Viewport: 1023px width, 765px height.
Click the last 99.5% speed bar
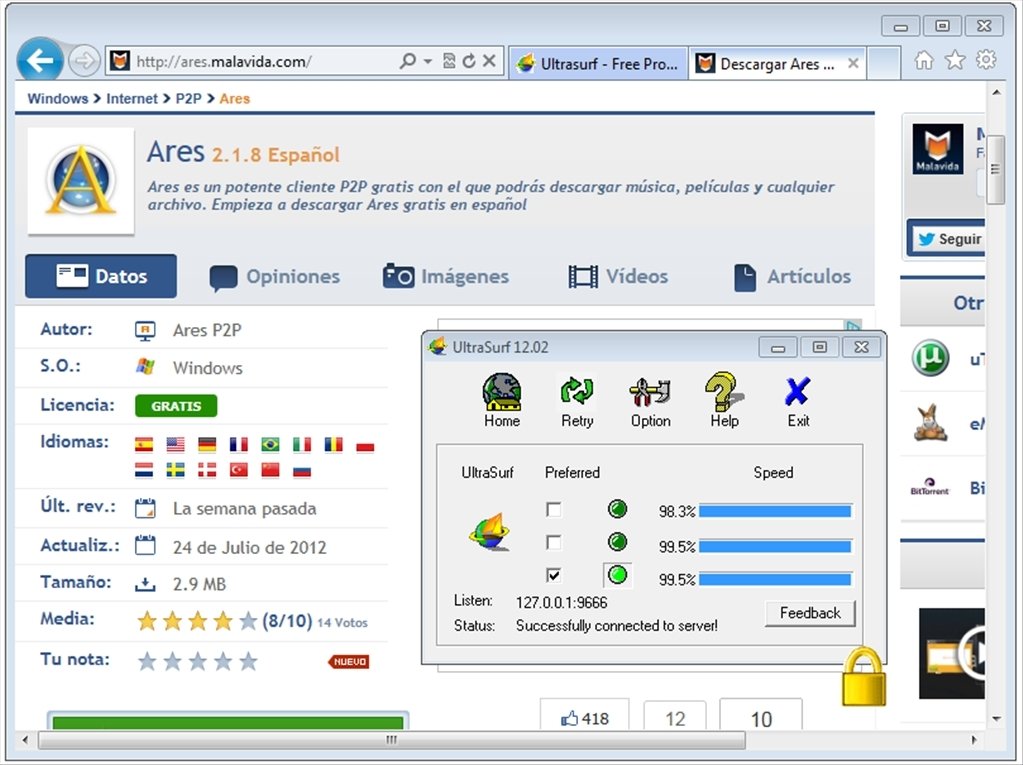(775, 579)
